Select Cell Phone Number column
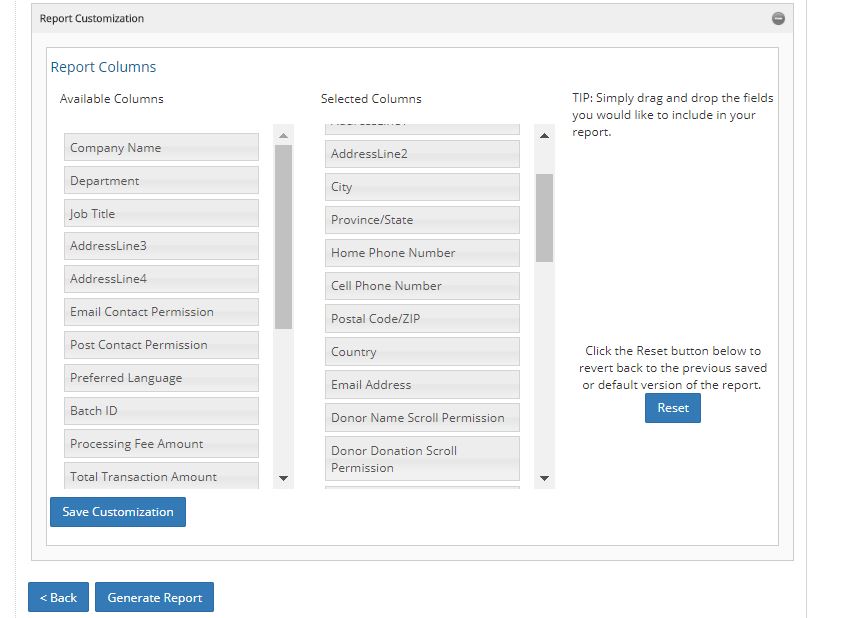Screen dimensions: 843x618 pyautogui.click(x=422, y=286)
